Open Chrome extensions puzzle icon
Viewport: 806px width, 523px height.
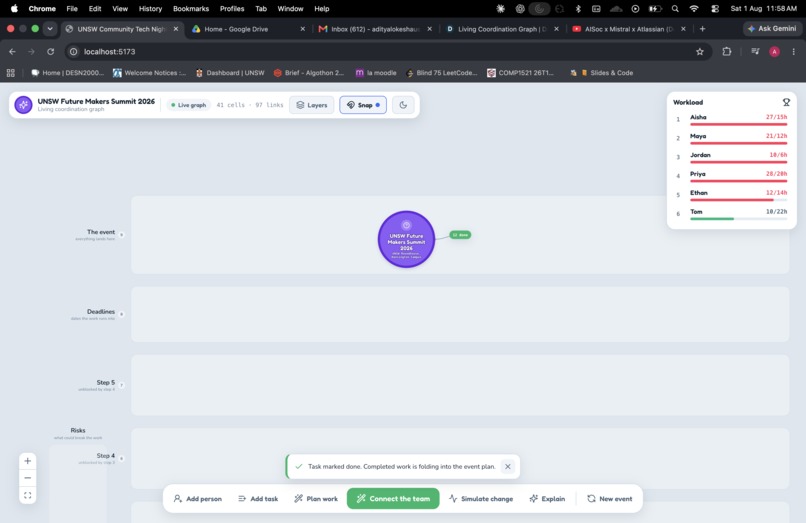(727, 51)
